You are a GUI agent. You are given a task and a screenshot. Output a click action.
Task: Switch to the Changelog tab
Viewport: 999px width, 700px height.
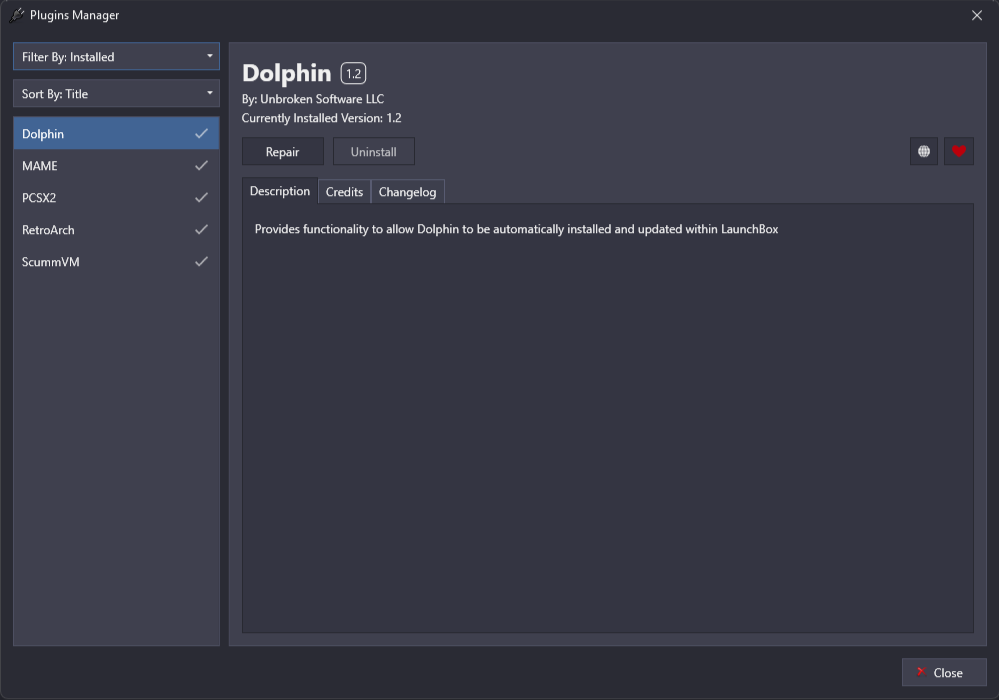coord(407,192)
